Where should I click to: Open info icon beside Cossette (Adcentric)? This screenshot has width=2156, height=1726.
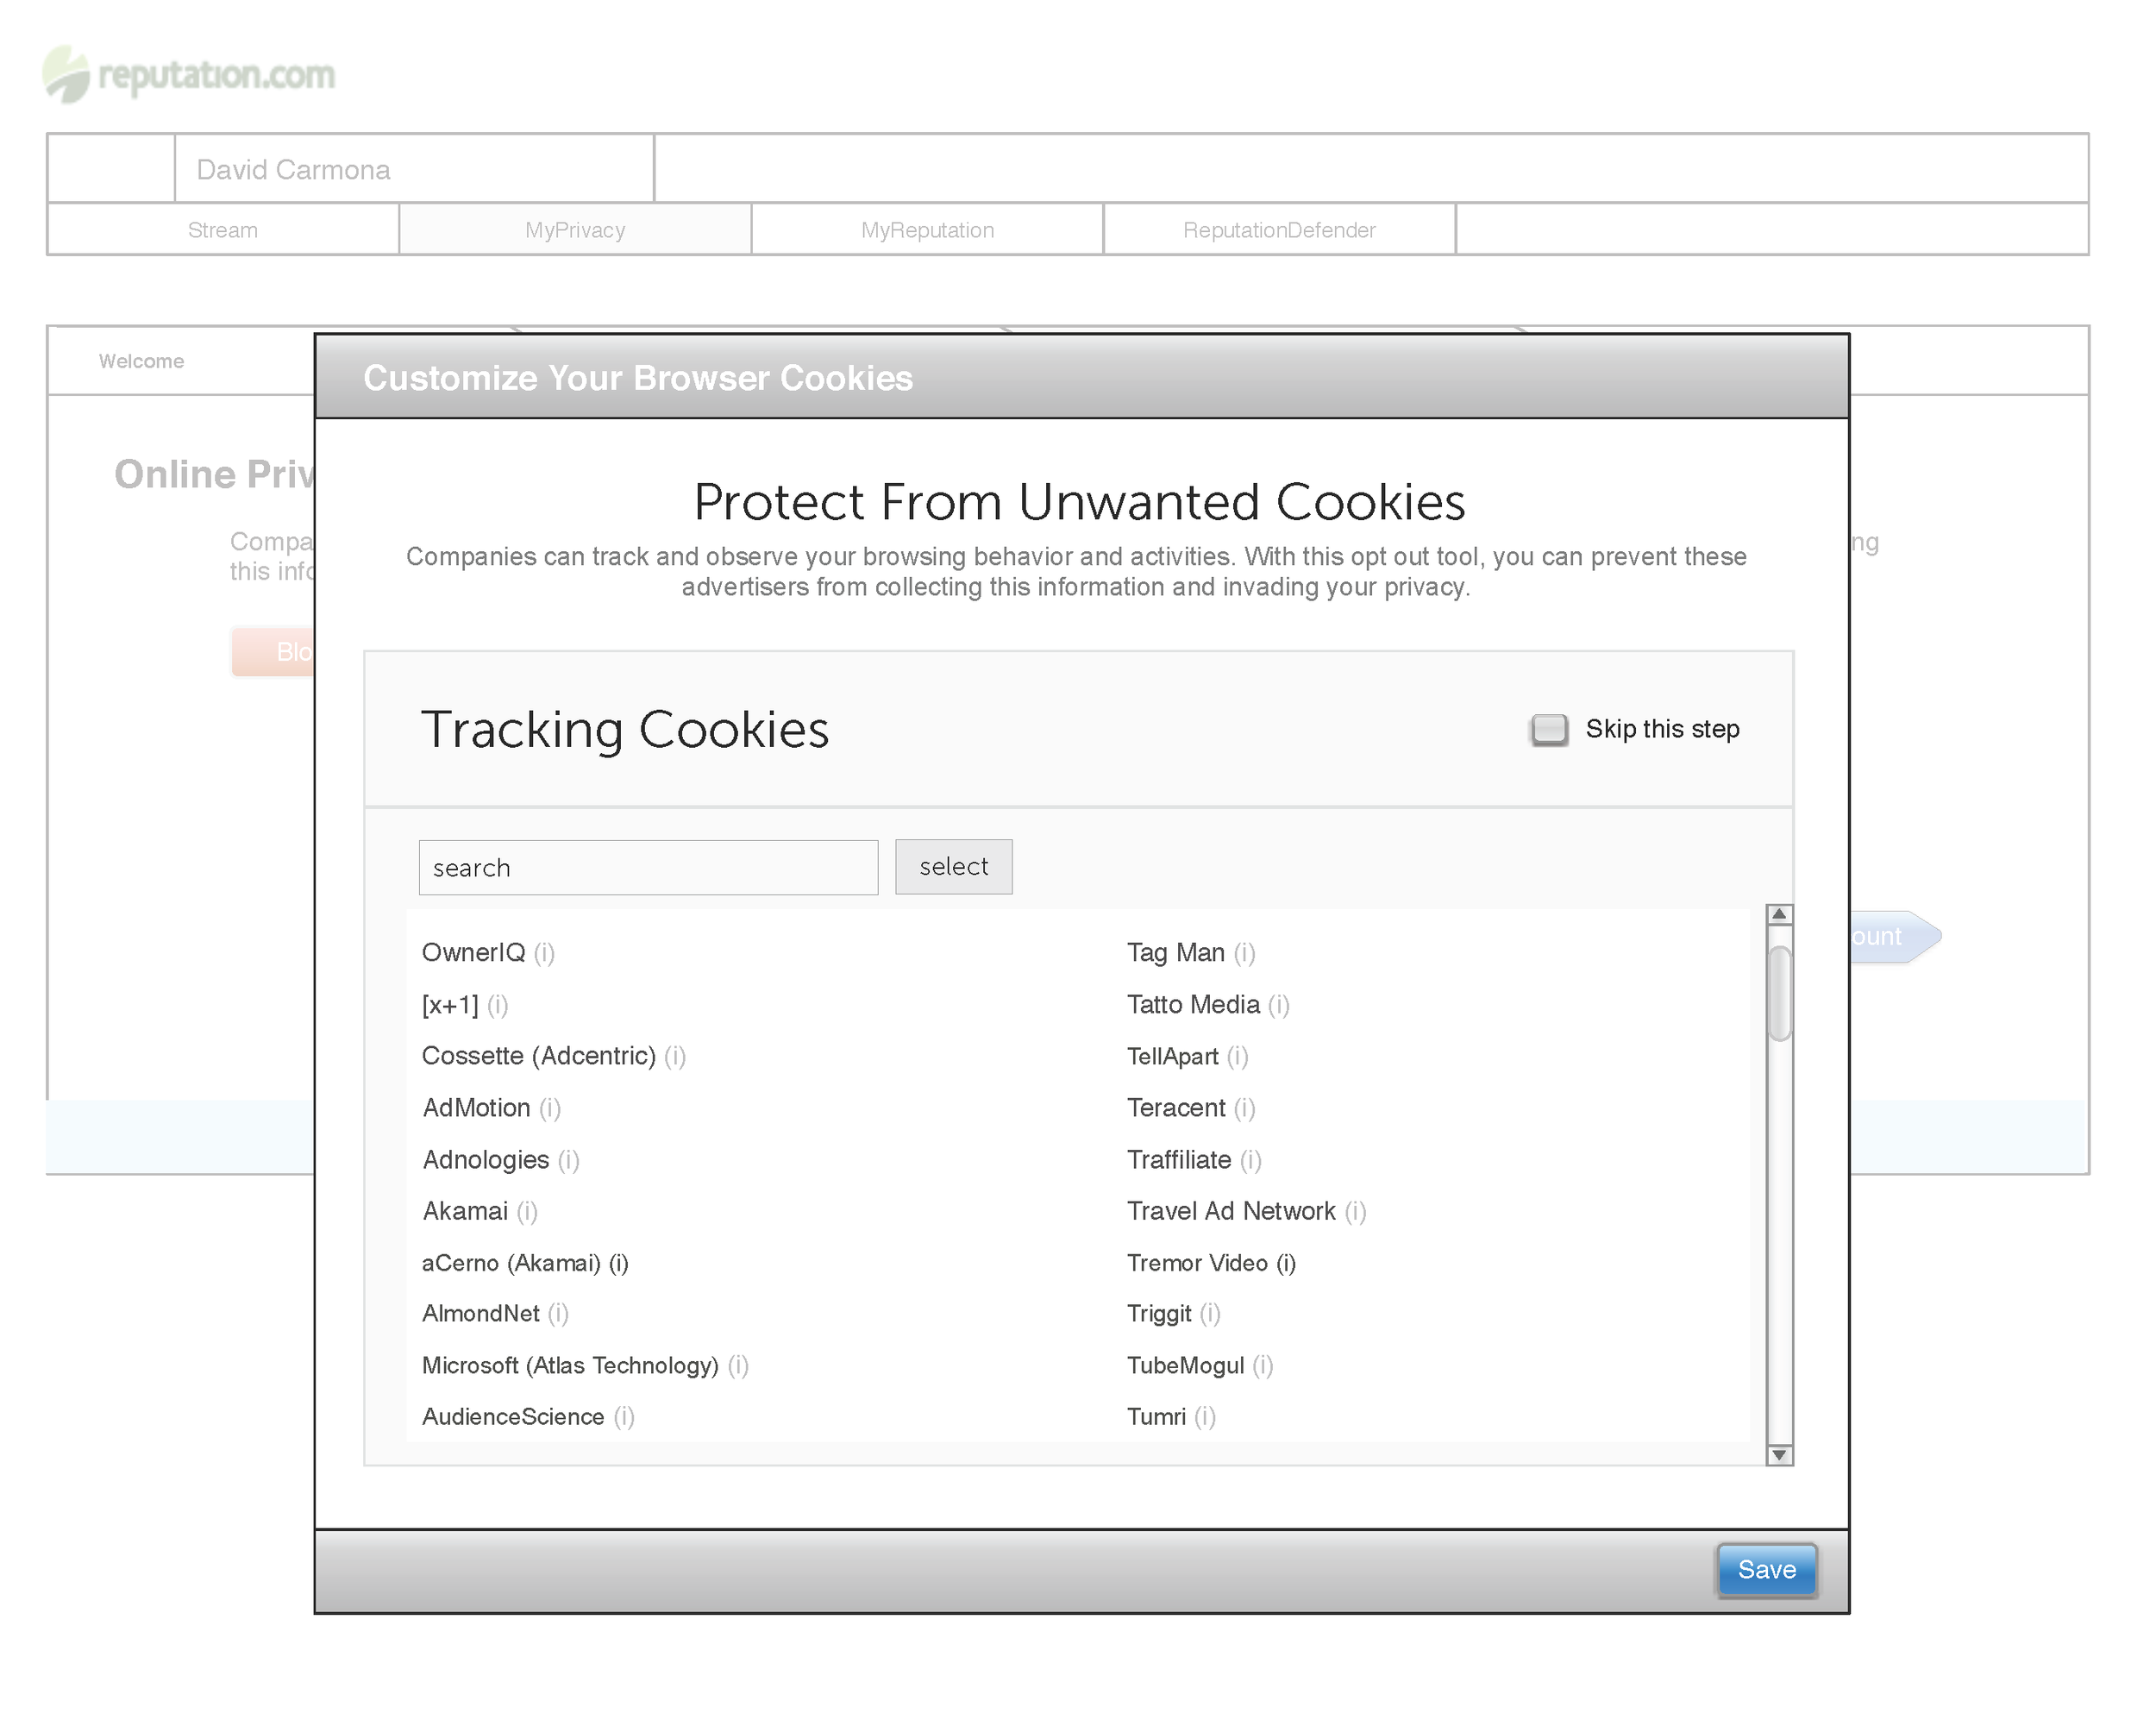pos(675,1057)
